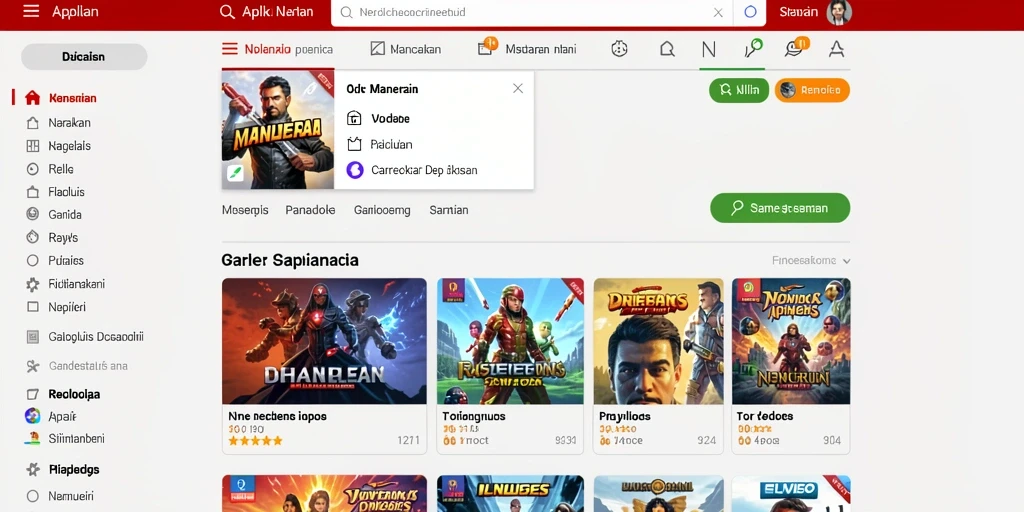1024x512 pixels.
Task: Open the Manueraa game thumbnail
Action: (278, 129)
